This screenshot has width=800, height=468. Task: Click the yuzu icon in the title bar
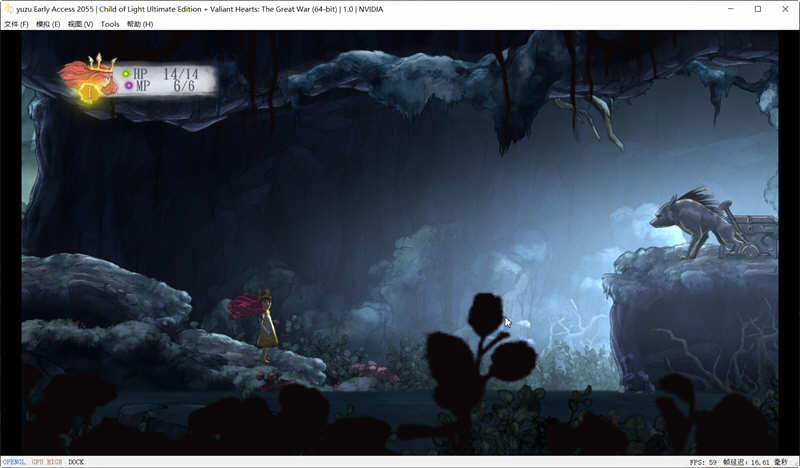click(x=9, y=9)
